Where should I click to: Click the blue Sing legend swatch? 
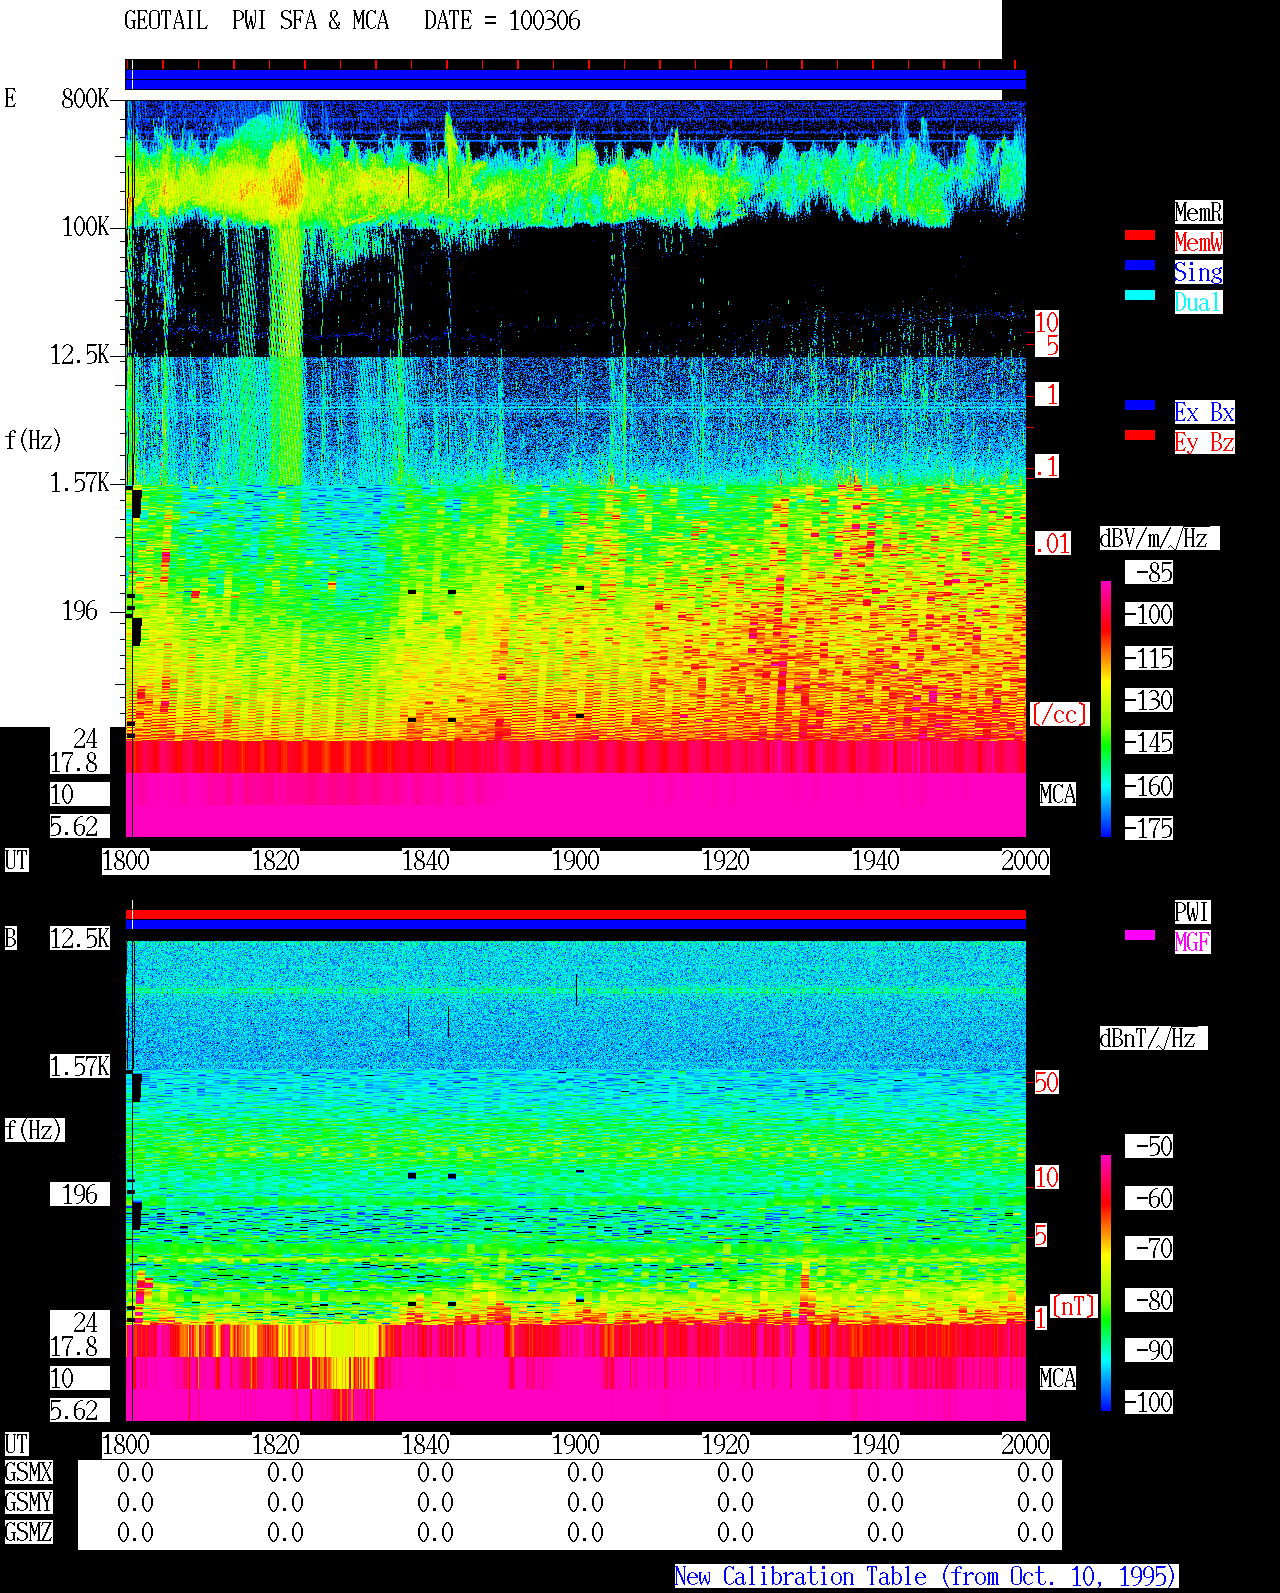[1140, 265]
